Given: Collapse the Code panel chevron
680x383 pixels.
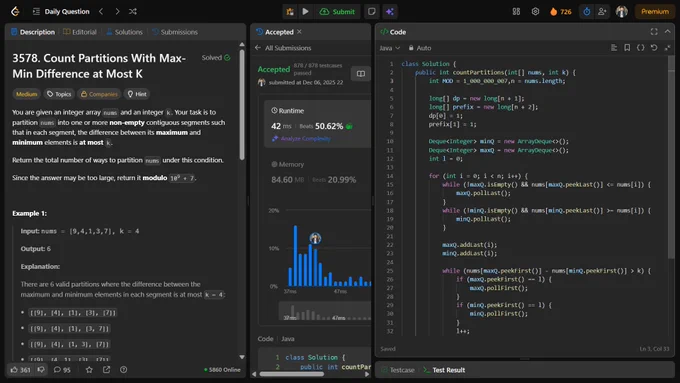Looking at the screenshot, I should (667, 32).
